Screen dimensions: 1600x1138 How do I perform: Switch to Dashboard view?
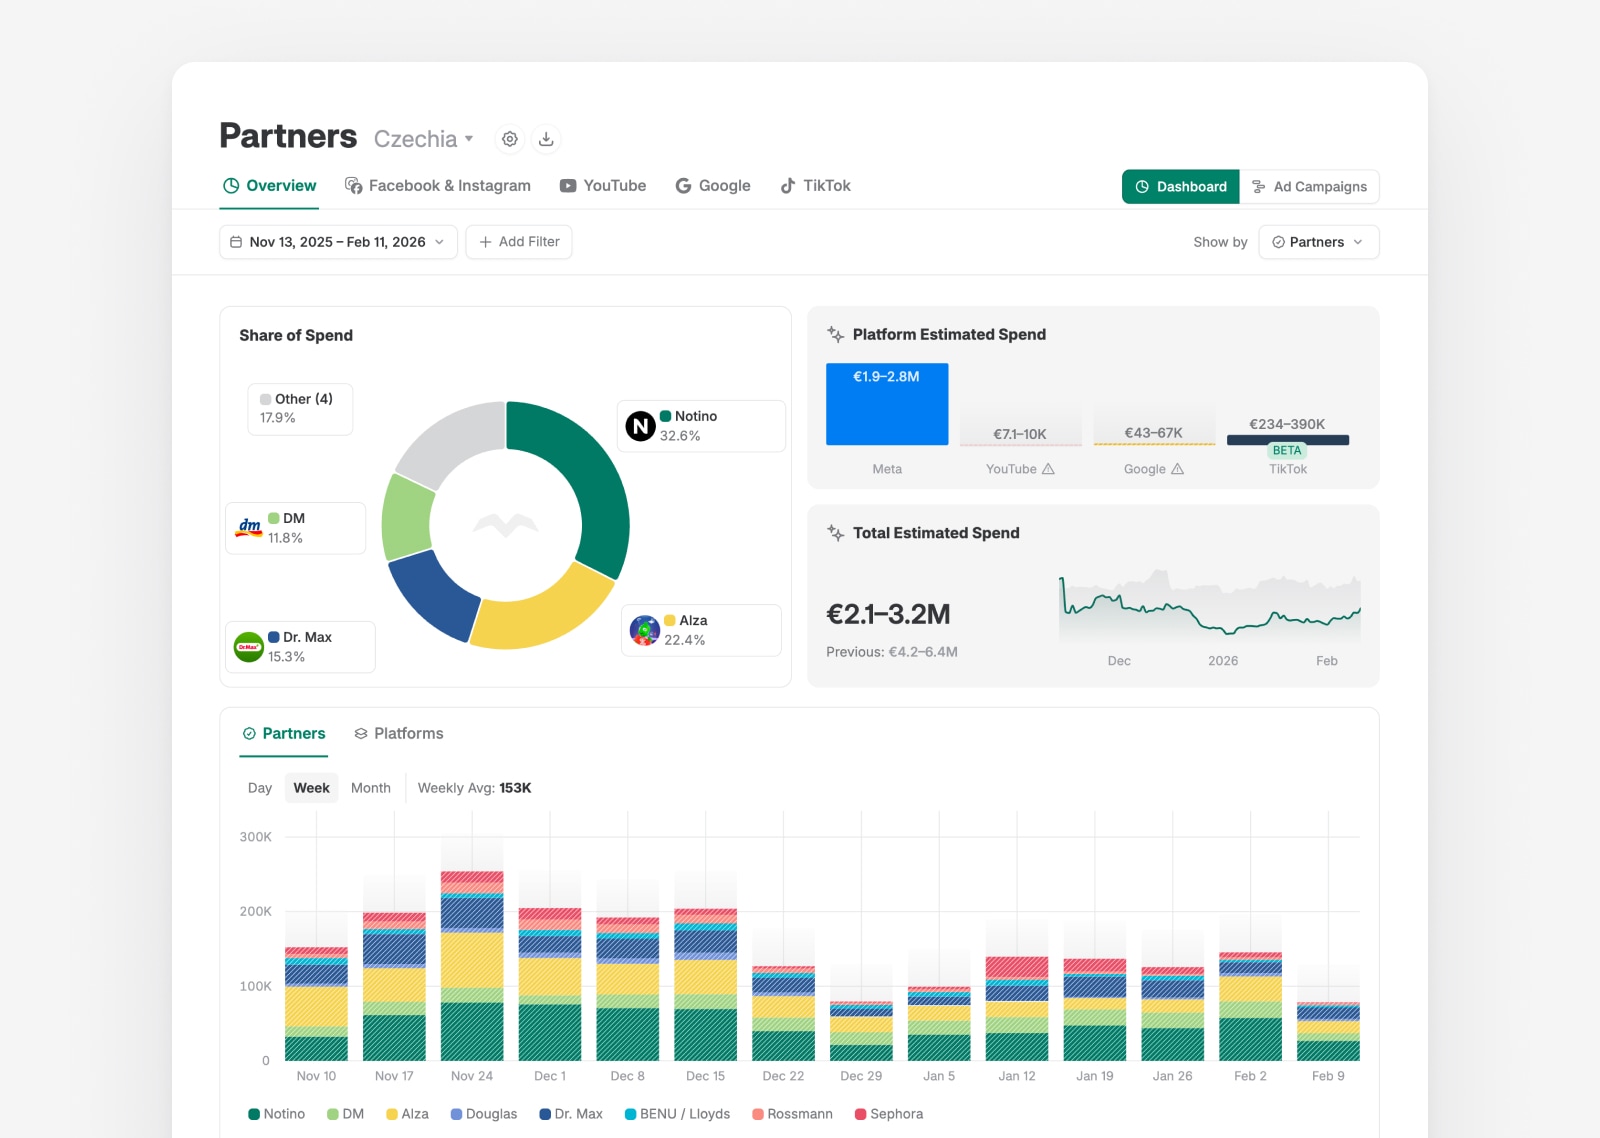point(1181,187)
